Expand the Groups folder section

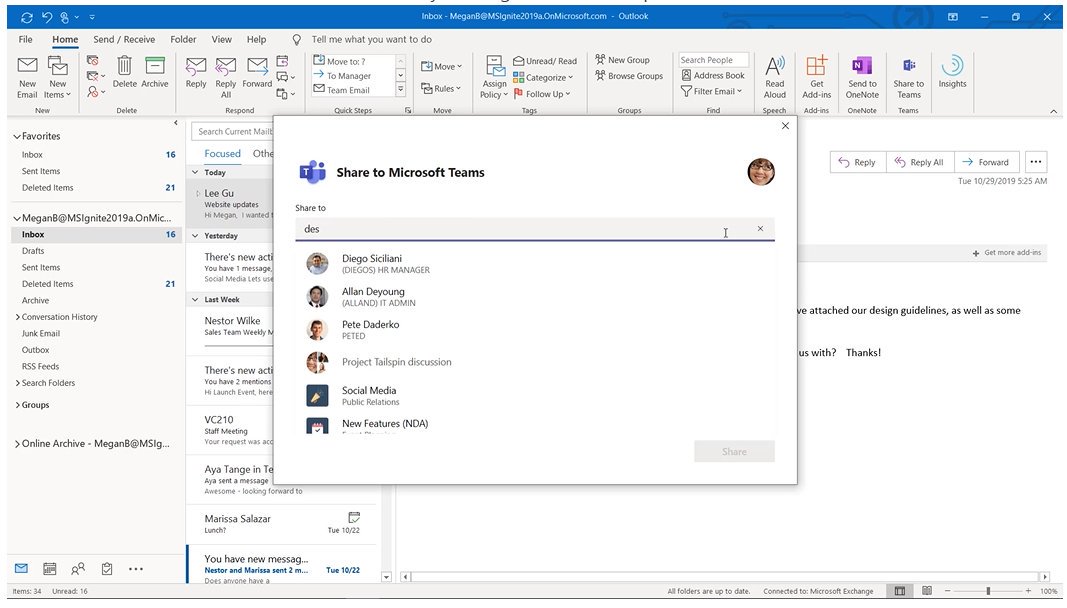tap(18, 405)
